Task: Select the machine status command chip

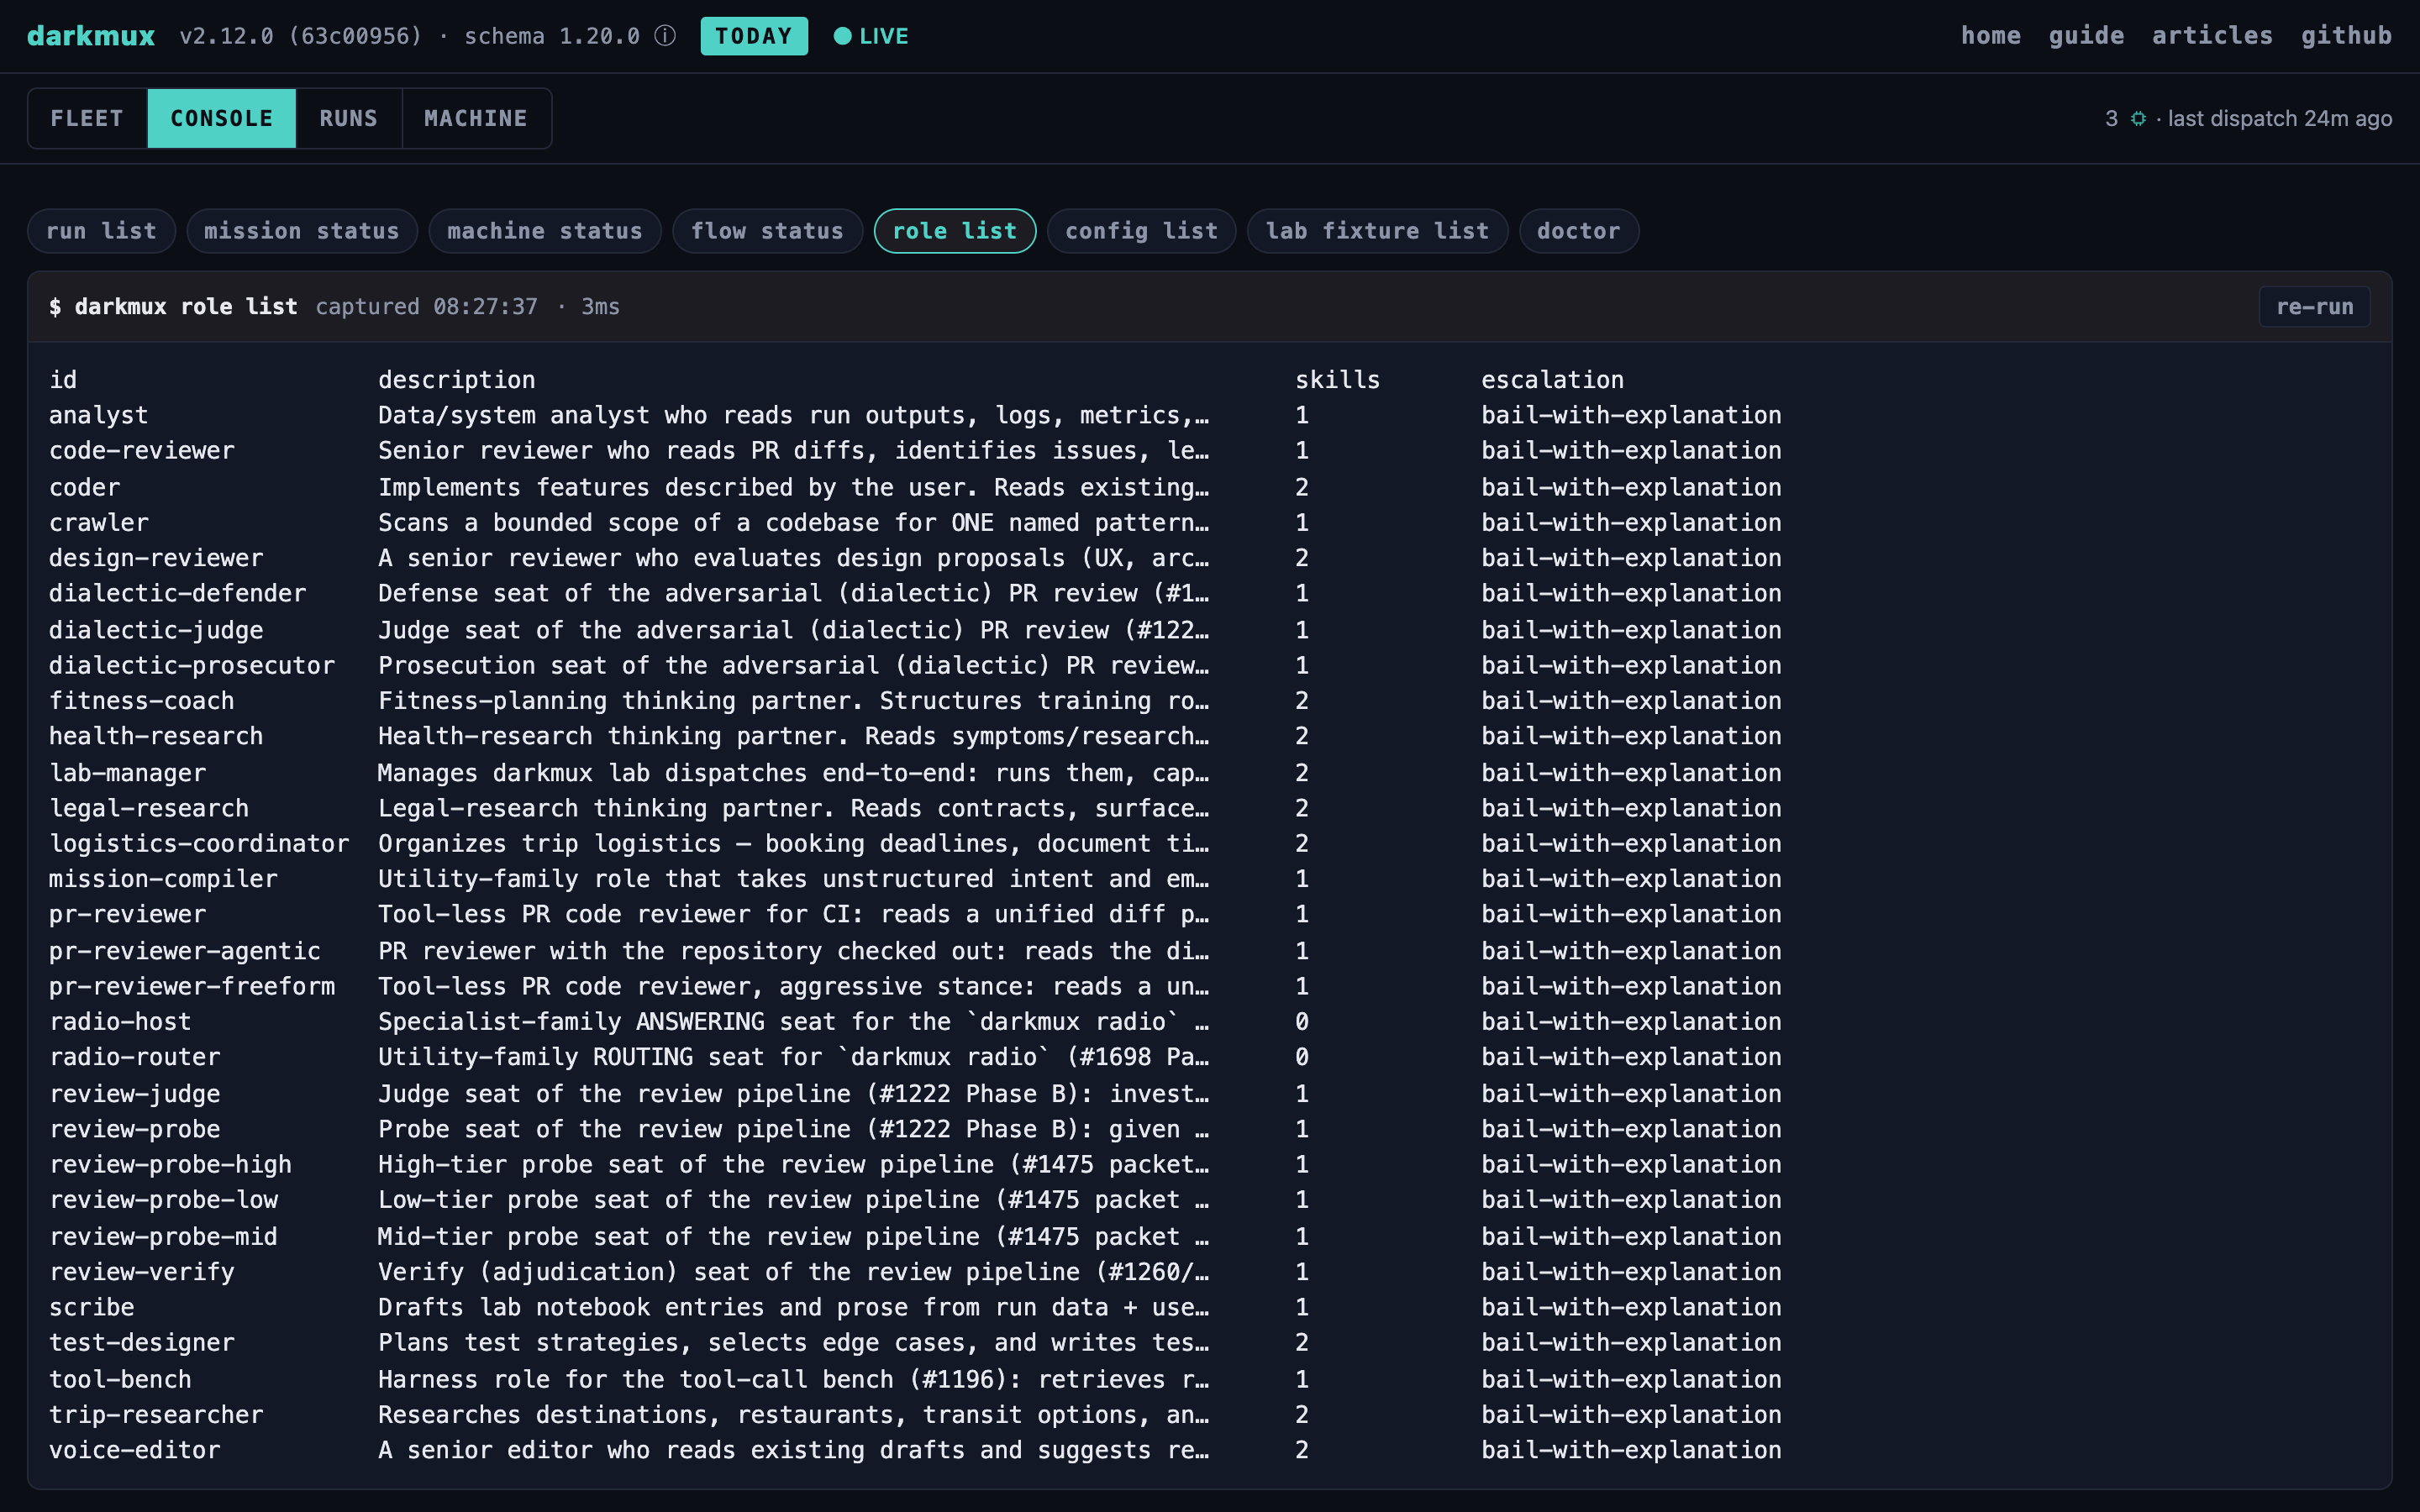Action: point(545,231)
